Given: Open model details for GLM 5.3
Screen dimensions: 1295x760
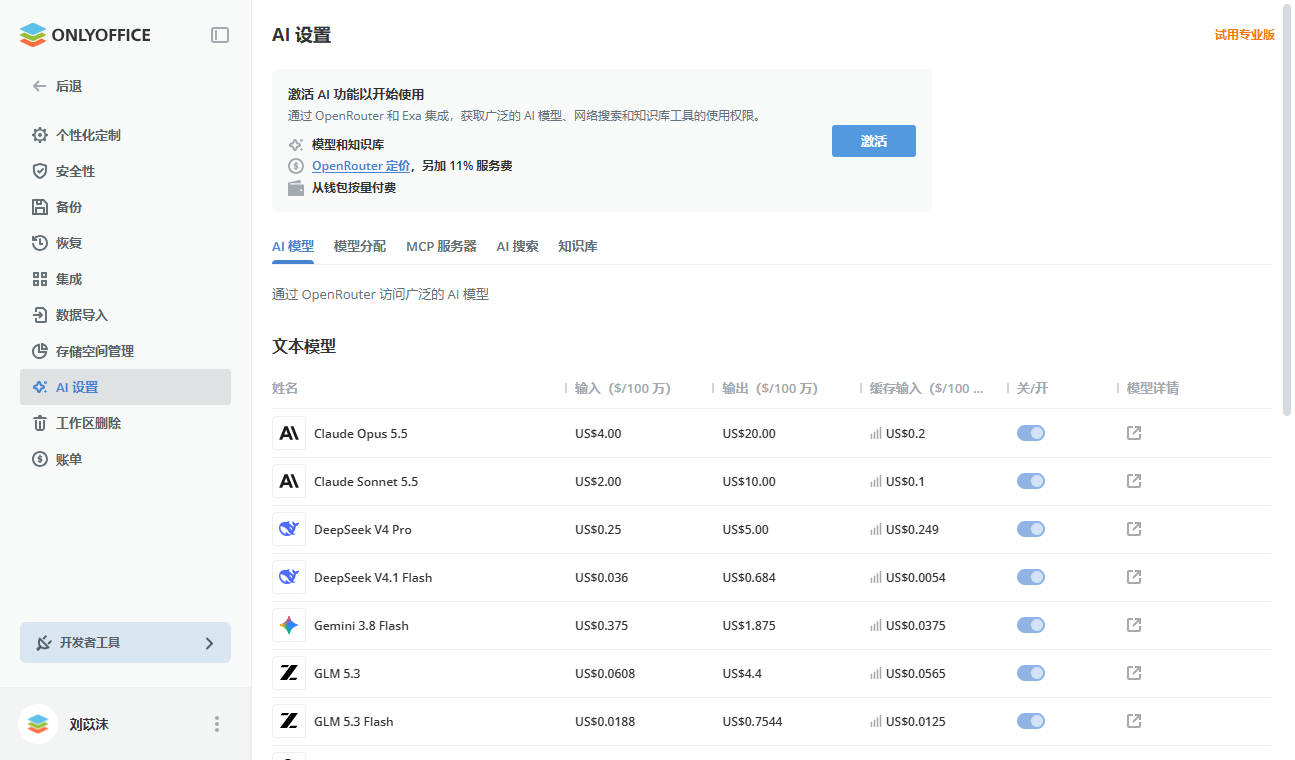Looking at the screenshot, I should pos(1134,673).
